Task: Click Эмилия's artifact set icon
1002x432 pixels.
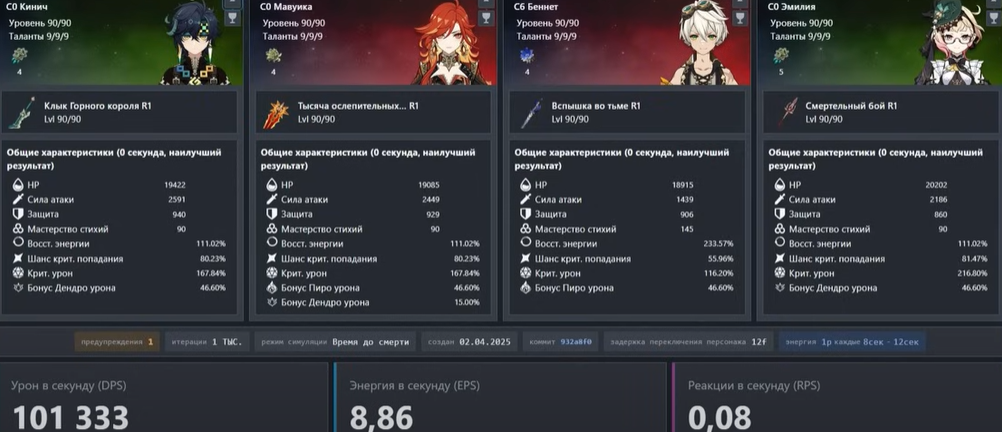Action: point(780,56)
